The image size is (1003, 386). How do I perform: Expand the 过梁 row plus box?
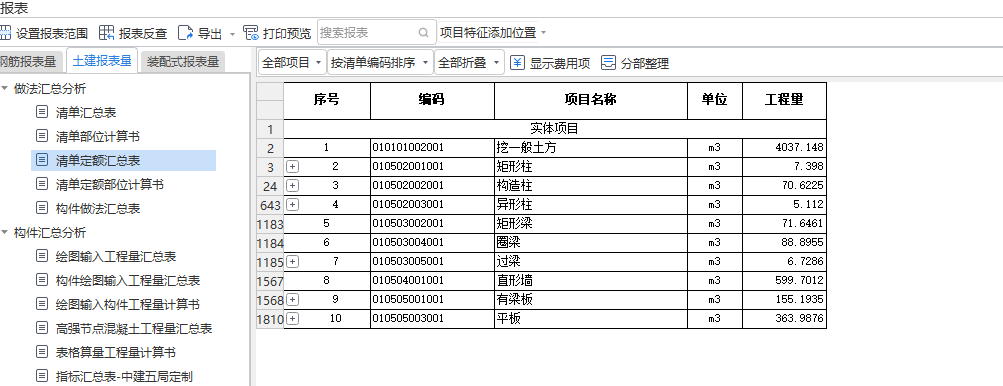coord(292,262)
